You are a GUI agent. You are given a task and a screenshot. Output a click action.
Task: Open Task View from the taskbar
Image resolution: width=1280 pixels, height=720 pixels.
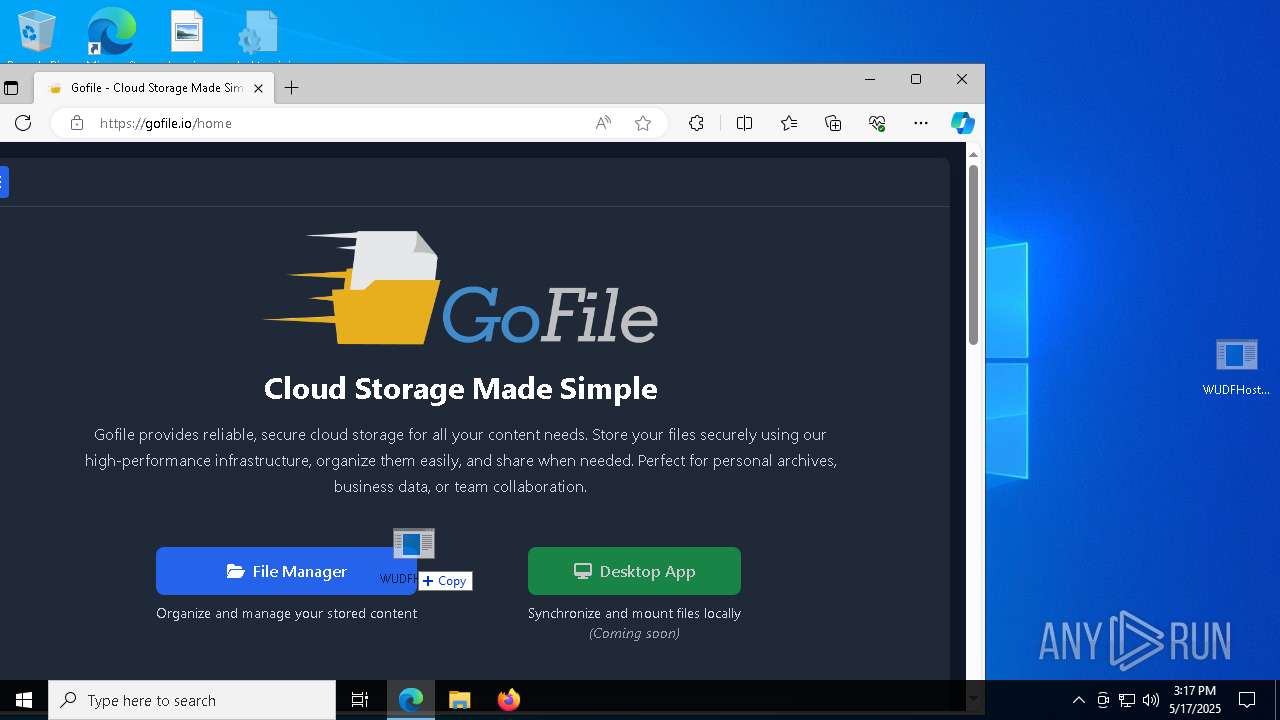(360, 700)
